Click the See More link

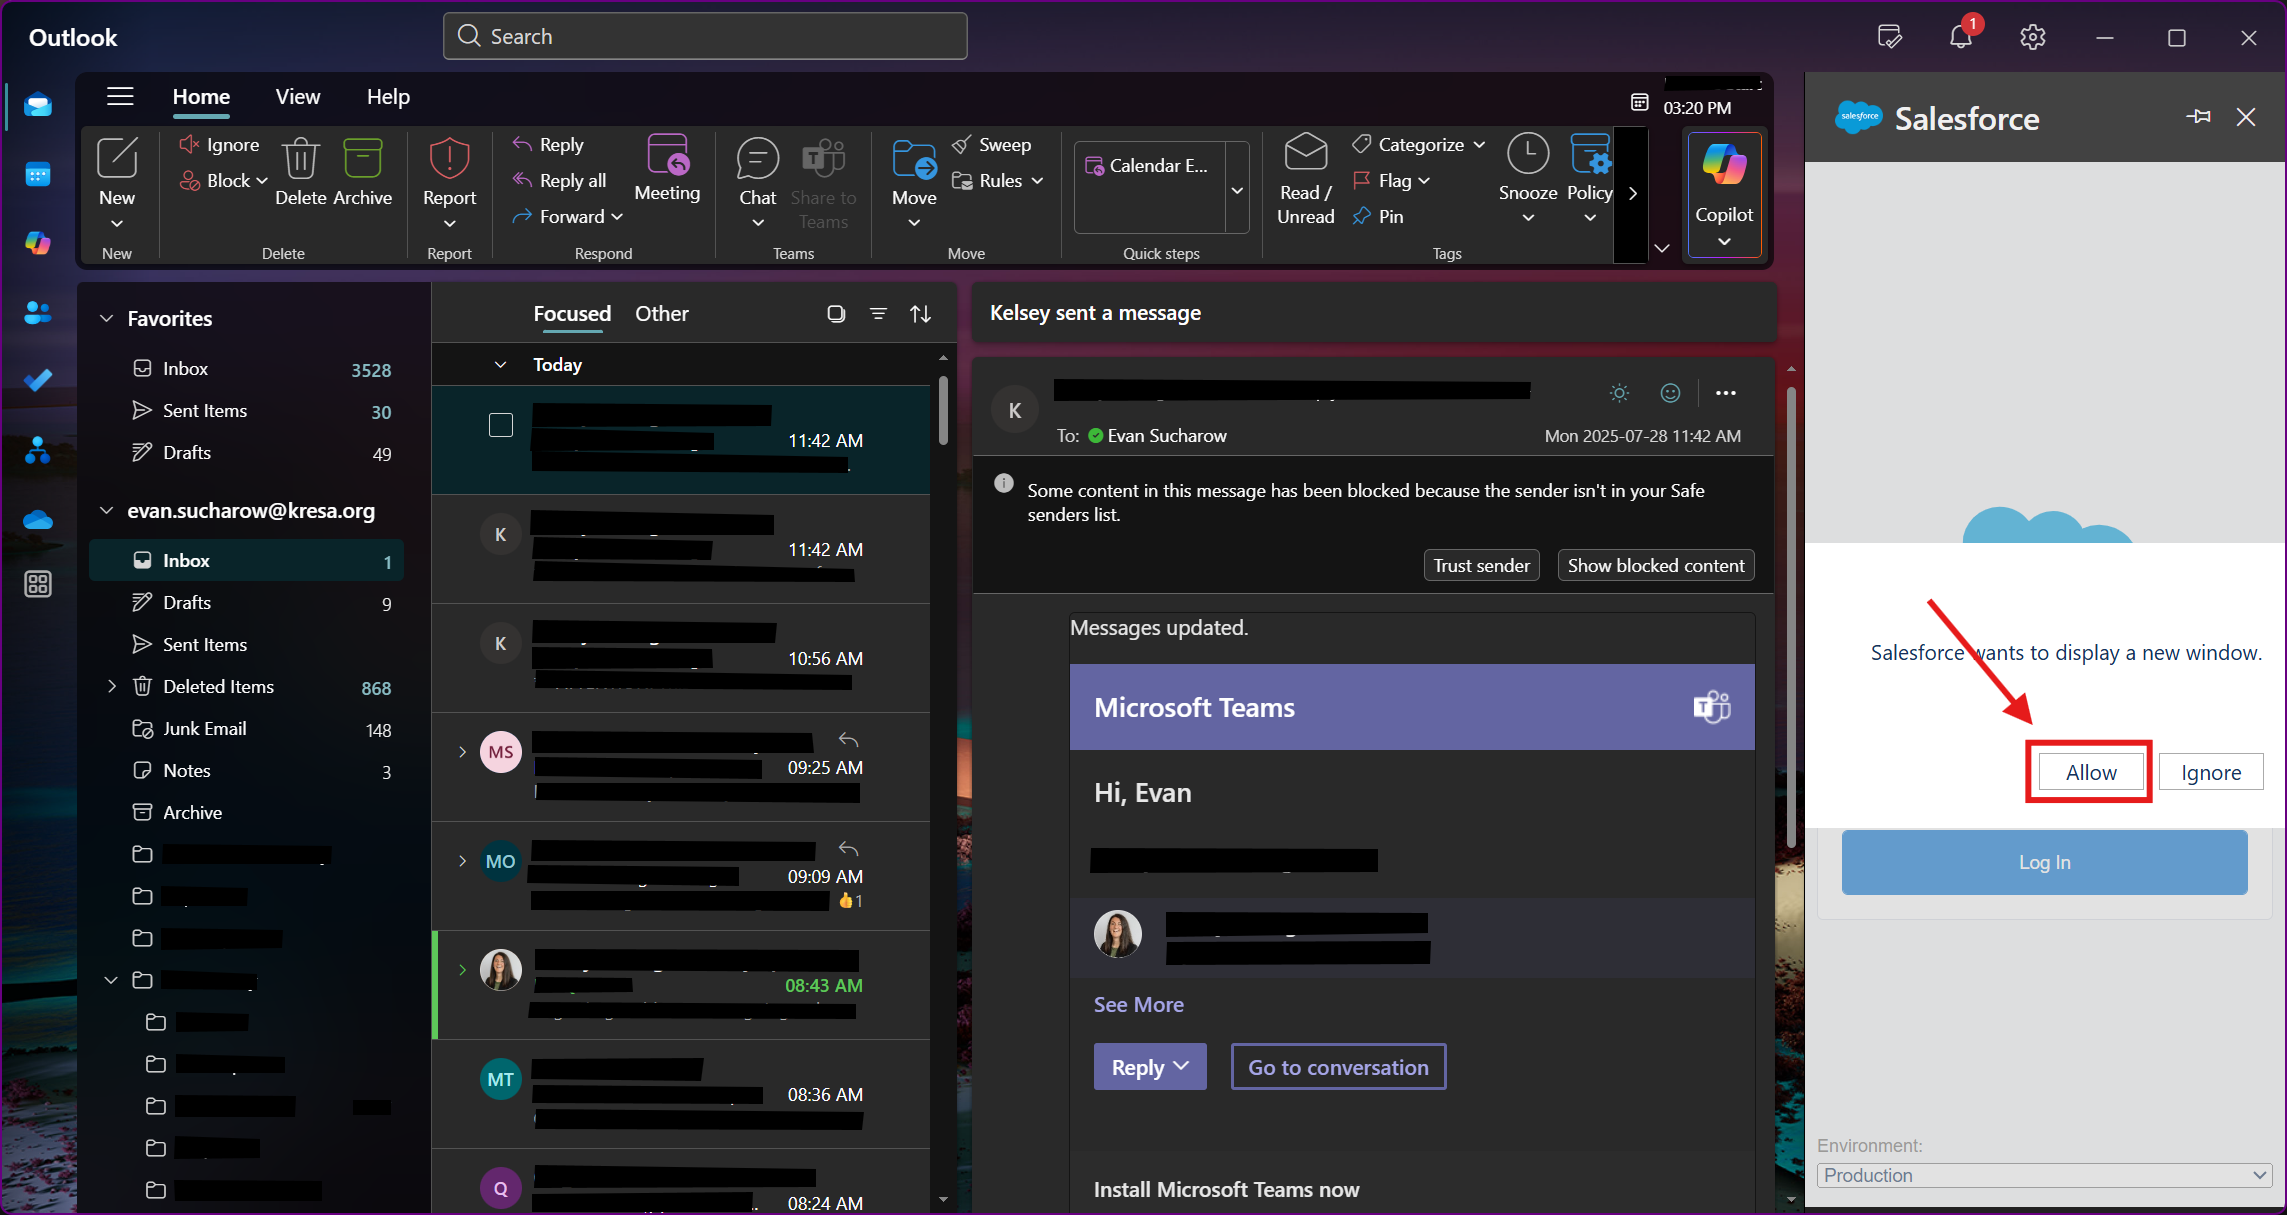pos(1138,1005)
